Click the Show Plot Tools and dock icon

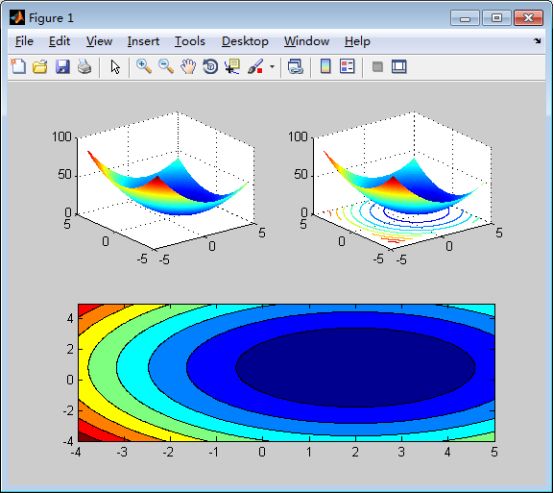click(399, 66)
